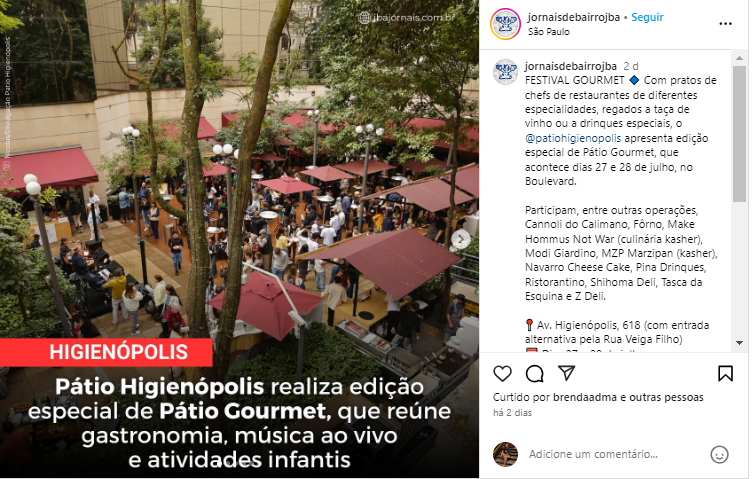The width and height of the screenshot is (753, 479).
Task: Open the São Paulo location link
Action: (x=548, y=32)
